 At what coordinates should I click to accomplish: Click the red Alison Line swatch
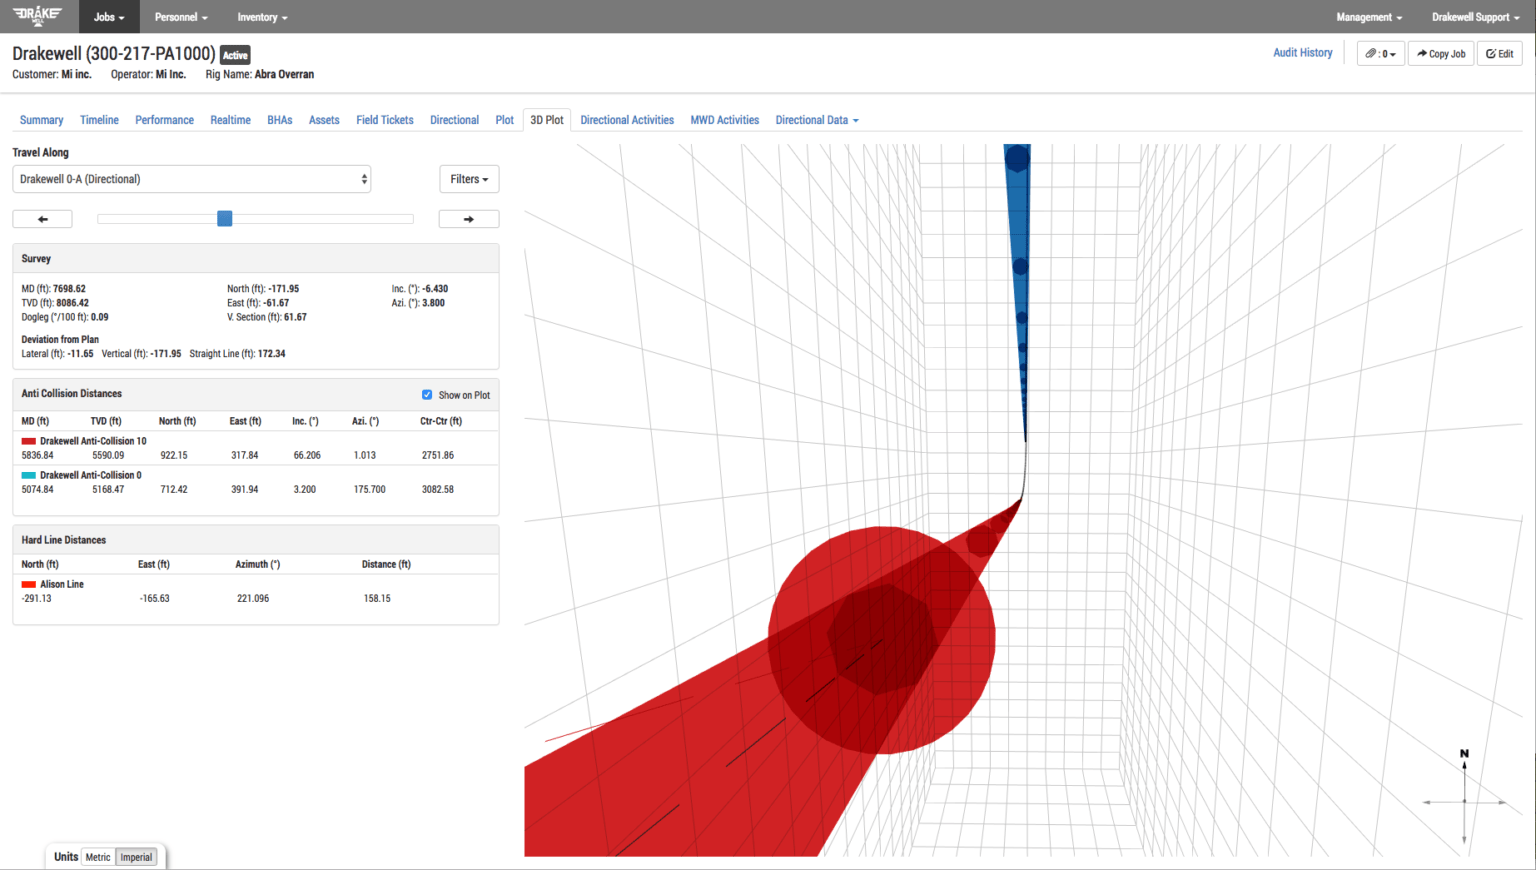click(29, 584)
